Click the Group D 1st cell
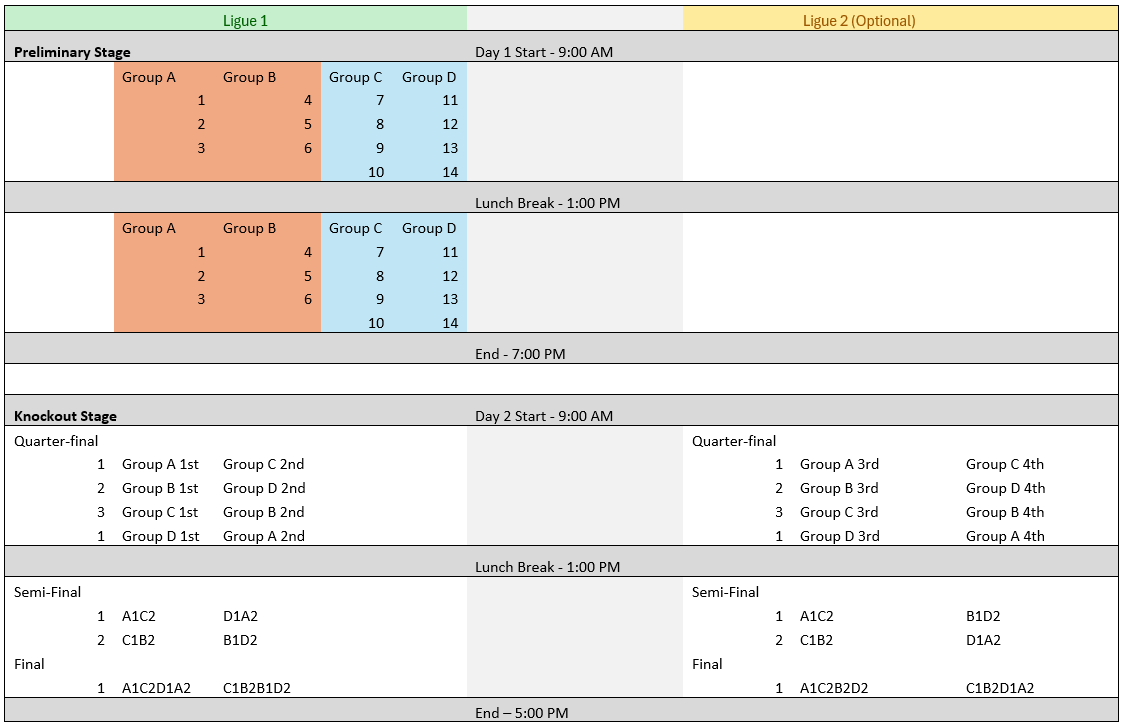 pyautogui.click(x=160, y=536)
